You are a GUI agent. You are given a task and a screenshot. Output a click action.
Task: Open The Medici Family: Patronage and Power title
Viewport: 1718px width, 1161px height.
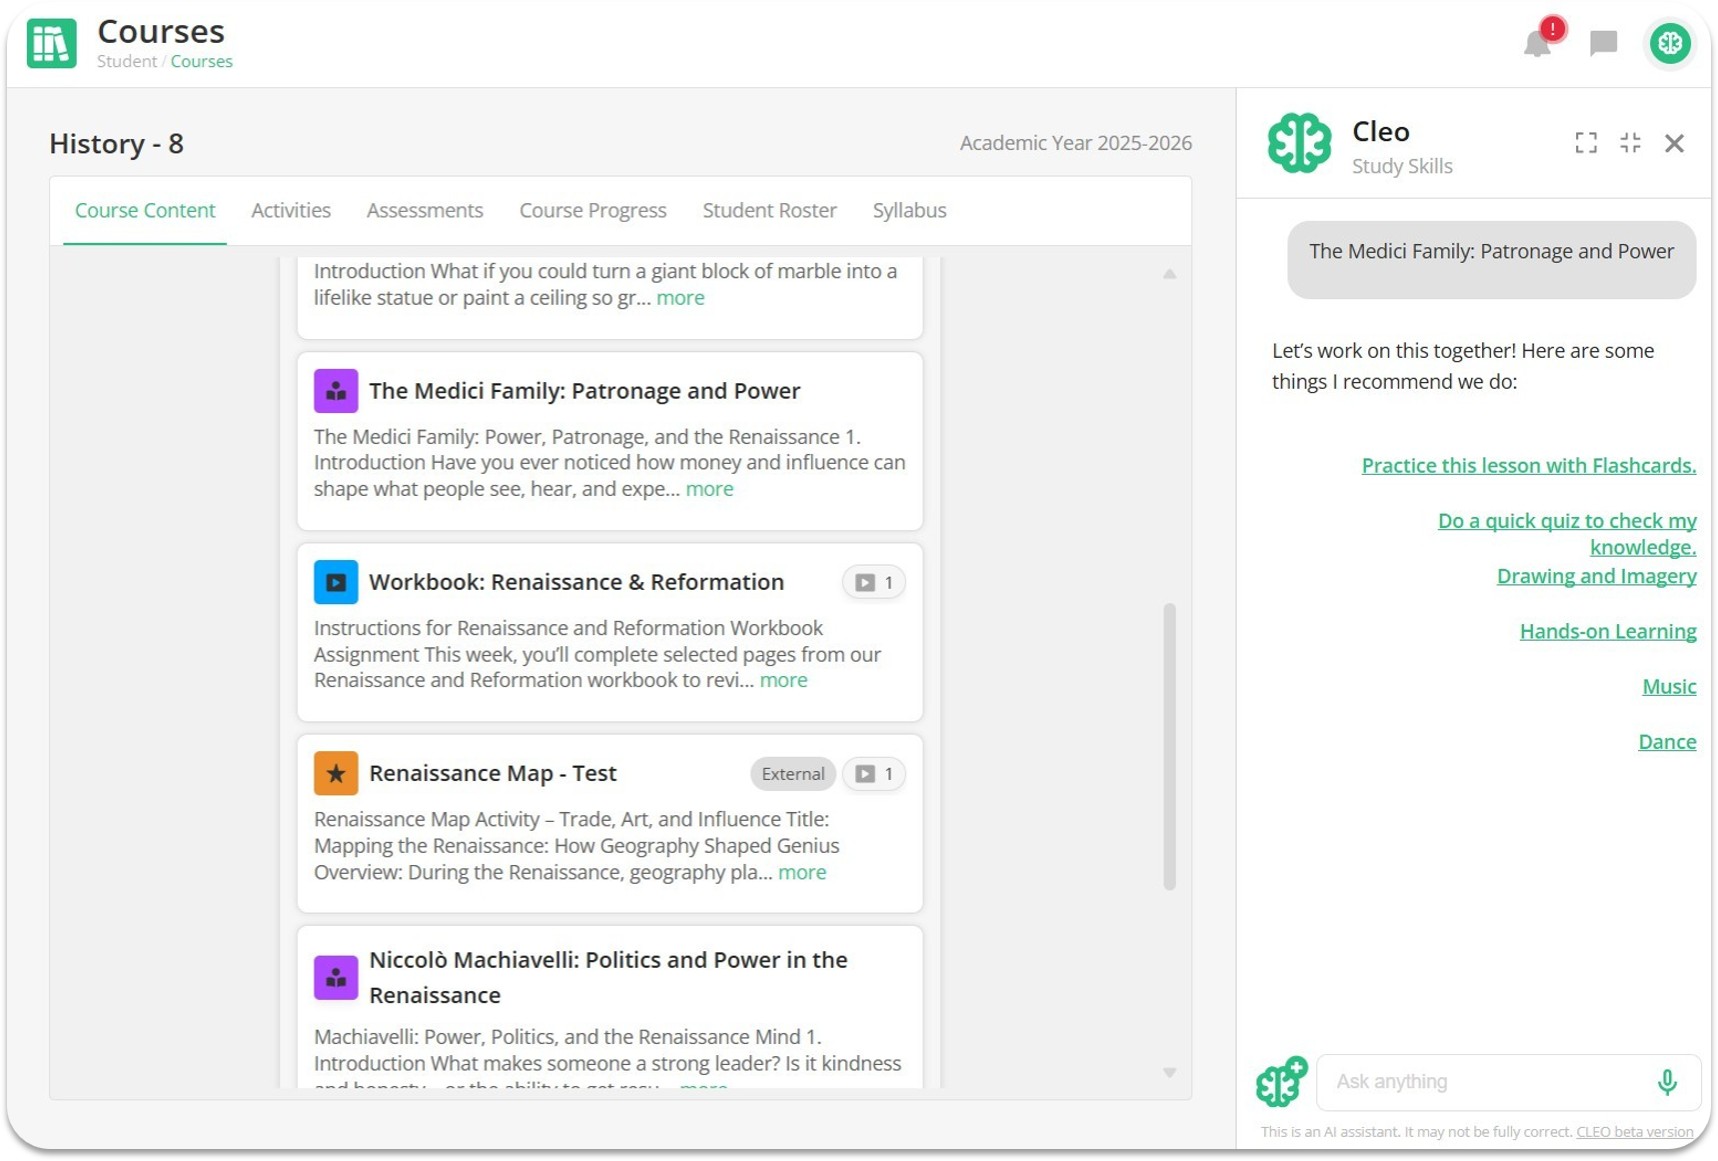tap(585, 391)
